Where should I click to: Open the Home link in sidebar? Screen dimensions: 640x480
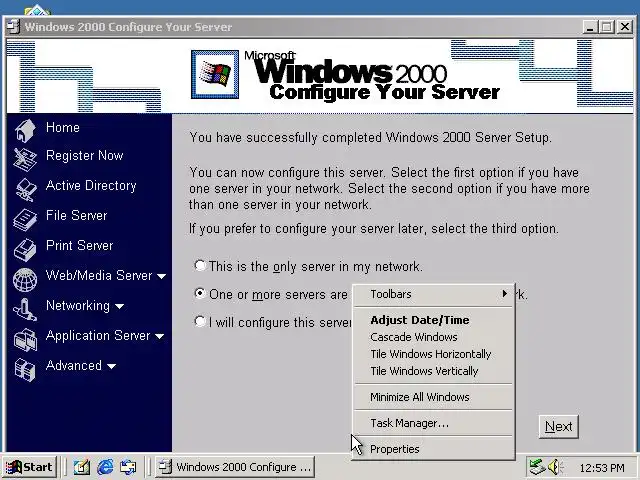pyautogui.click(x=63, y=127)
